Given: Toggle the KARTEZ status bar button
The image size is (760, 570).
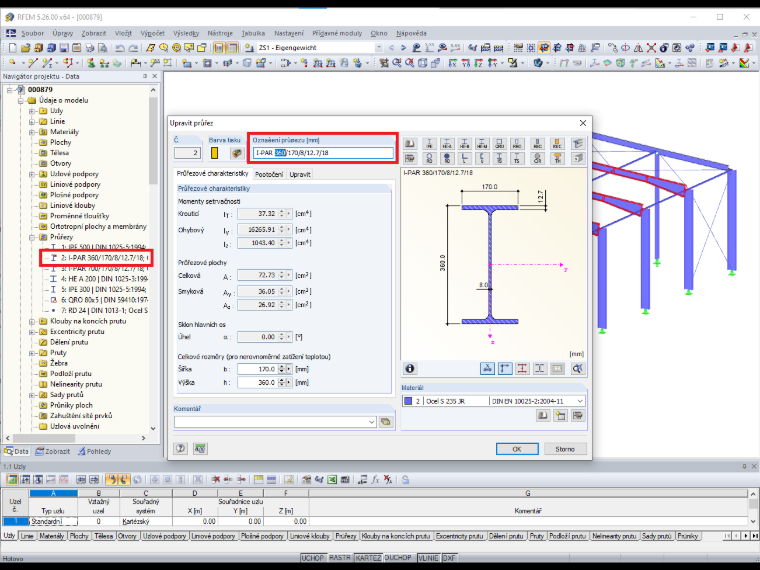Looking at the screenshot, I should point(368,558).
